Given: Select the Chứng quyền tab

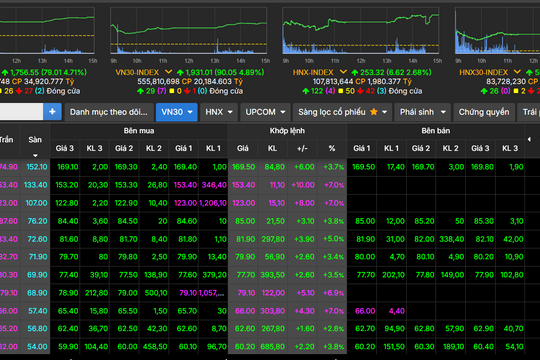Looking at the screenshot, I should pos(484,112).
